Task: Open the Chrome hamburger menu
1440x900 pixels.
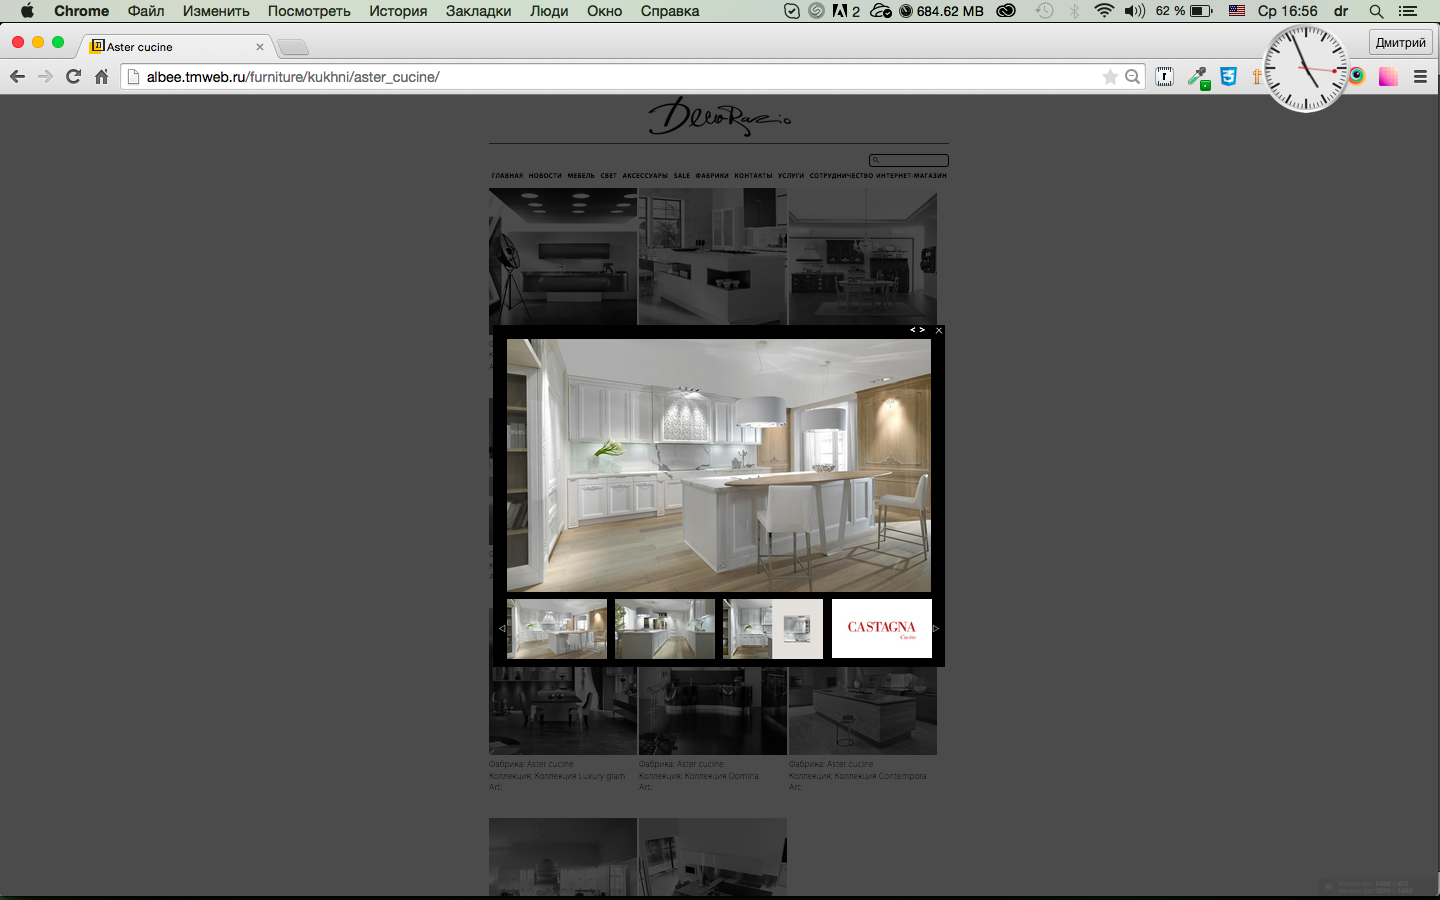Action: pyautogui.click(x=1420, y=77)
